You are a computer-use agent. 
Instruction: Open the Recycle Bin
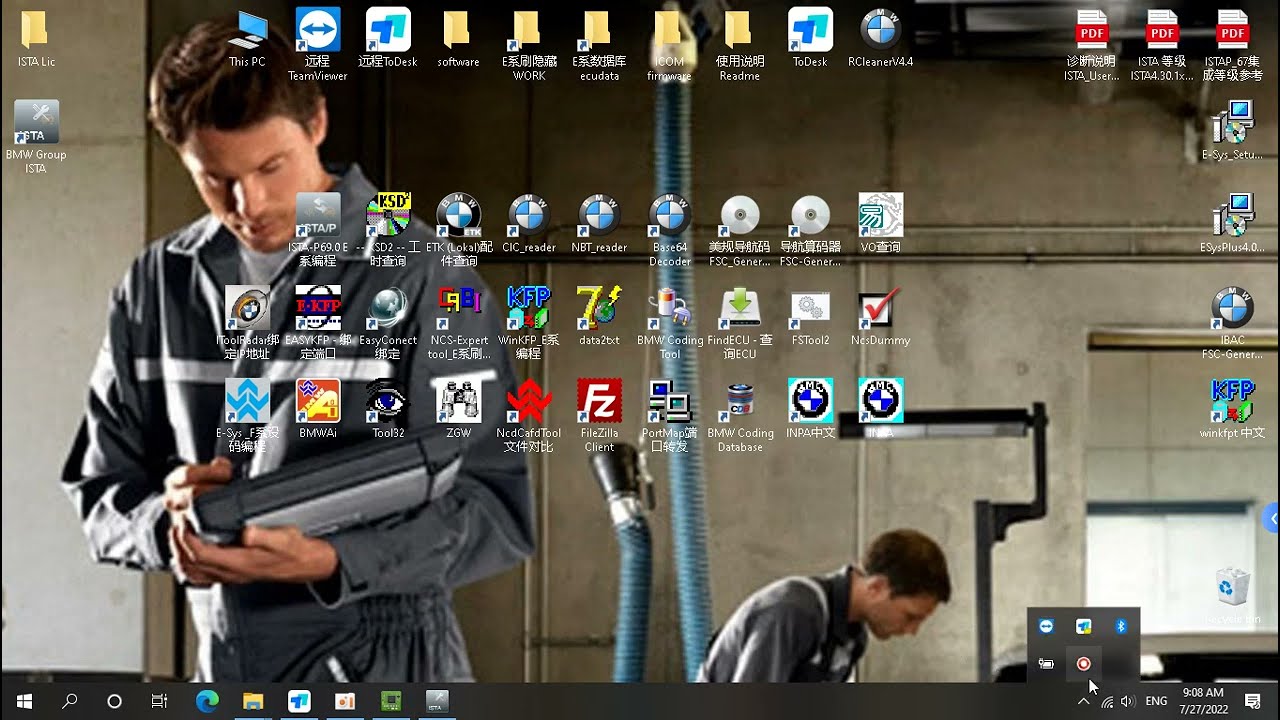(x=1233, y=596)
